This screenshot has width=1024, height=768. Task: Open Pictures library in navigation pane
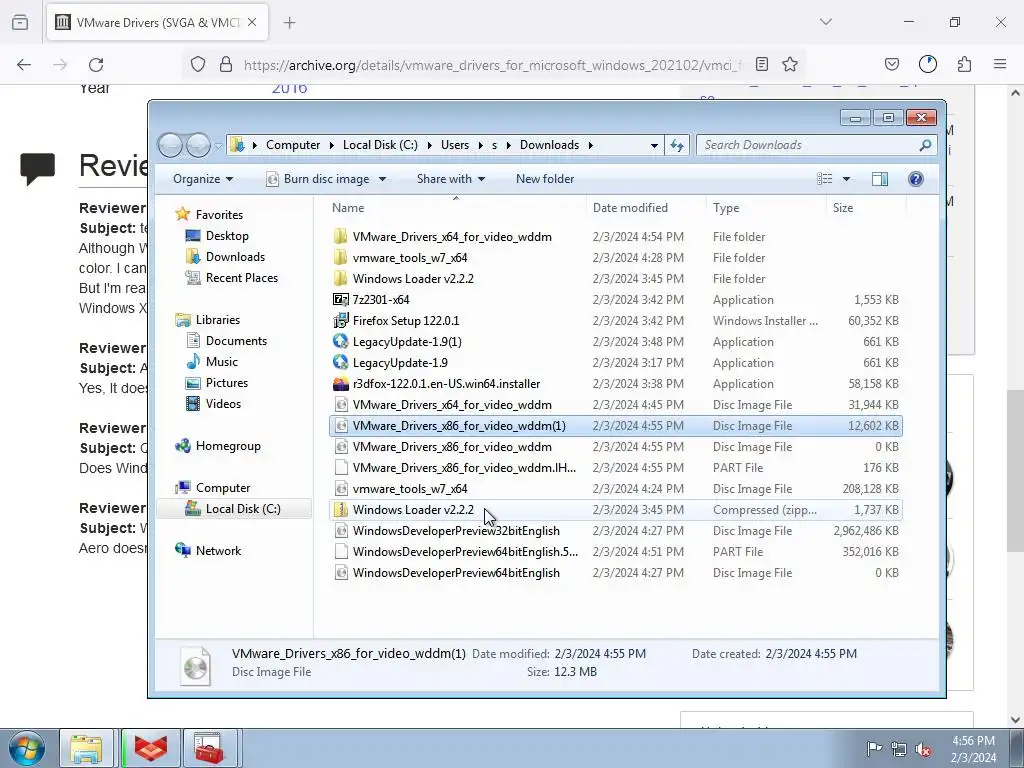tap(227, 383)
